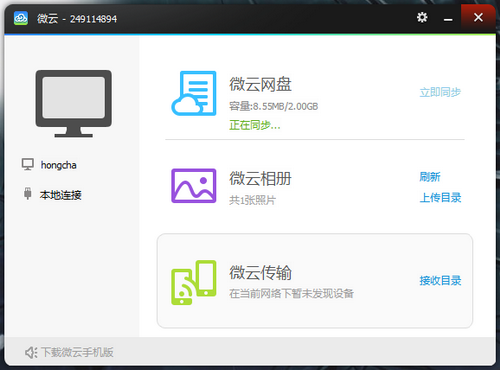
Task: Select the 微云相册 heading
Action: coord(260,178)
